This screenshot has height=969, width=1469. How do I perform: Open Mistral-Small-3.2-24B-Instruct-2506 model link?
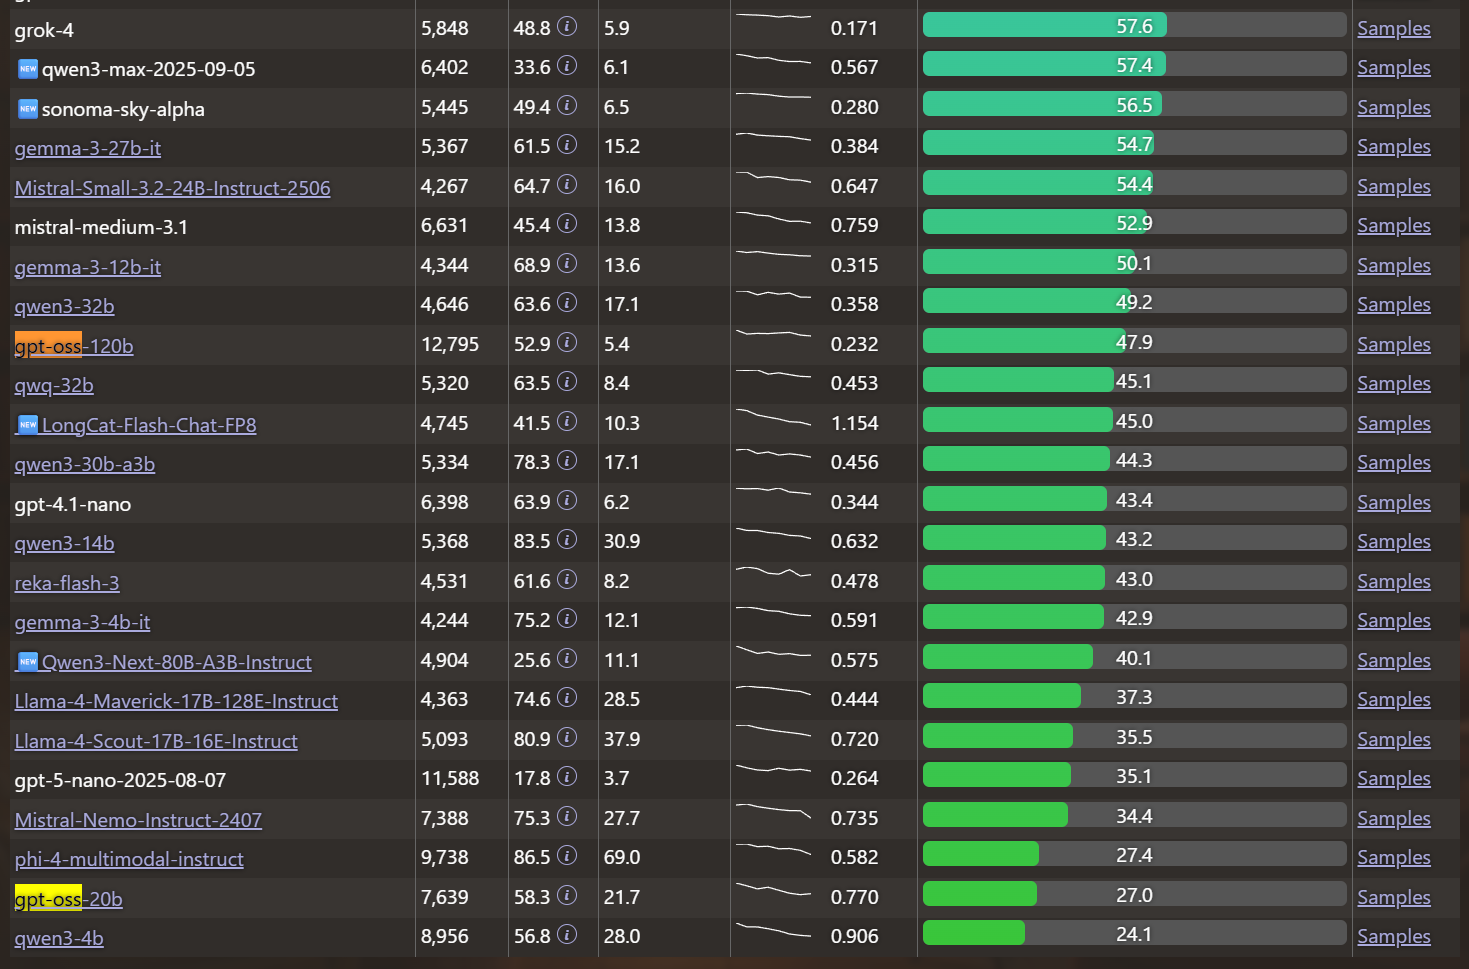[172, 188]
